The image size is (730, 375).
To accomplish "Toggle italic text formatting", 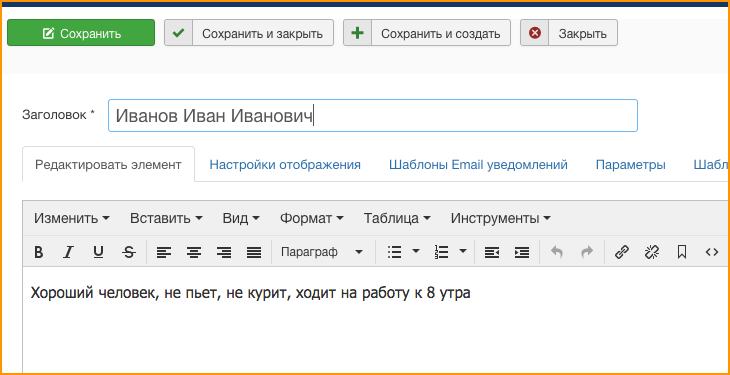I will pos(68,252).
